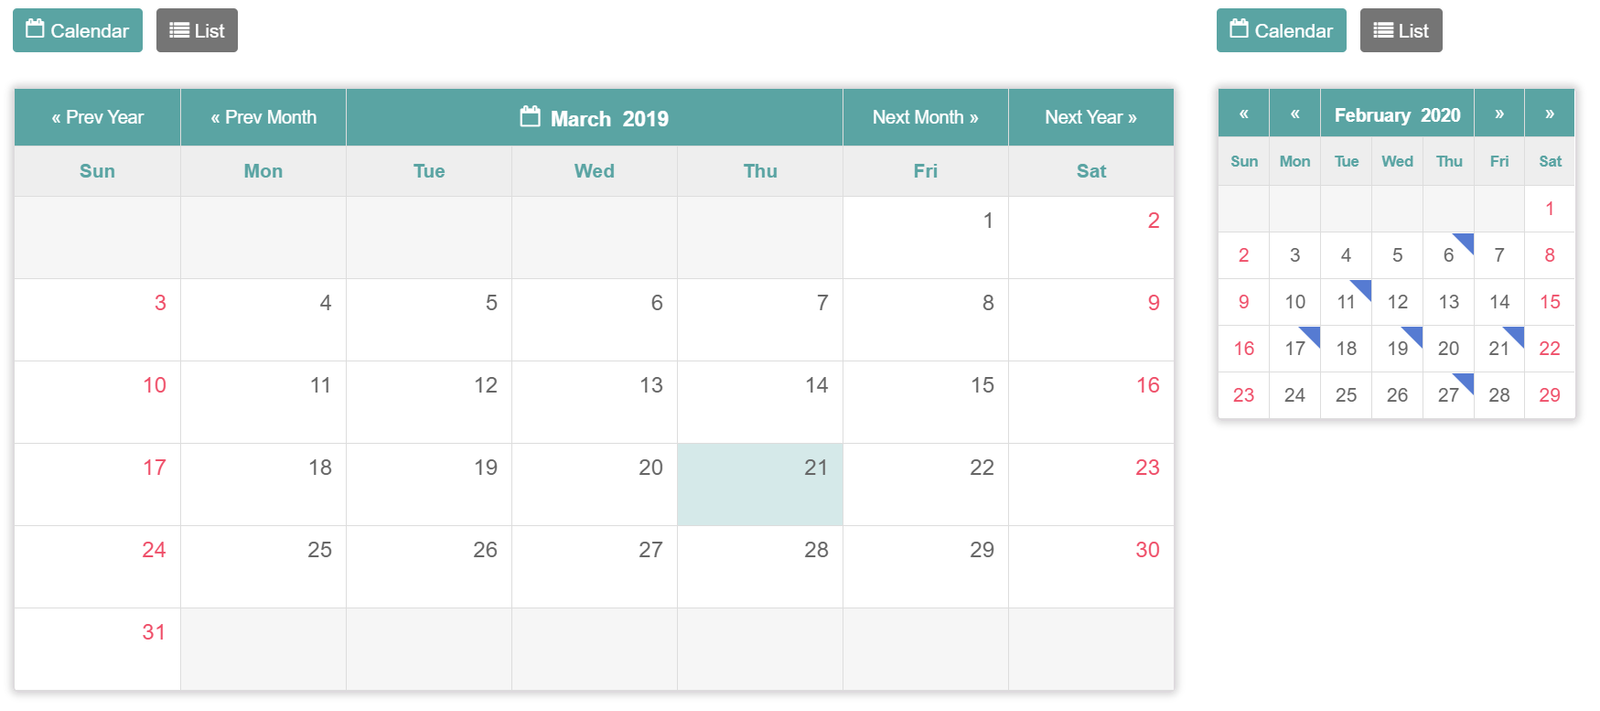This screenshot has height=711, width=1600.
Task: Select highlighted March 21 cell
Action: click(x=760, y=484)
